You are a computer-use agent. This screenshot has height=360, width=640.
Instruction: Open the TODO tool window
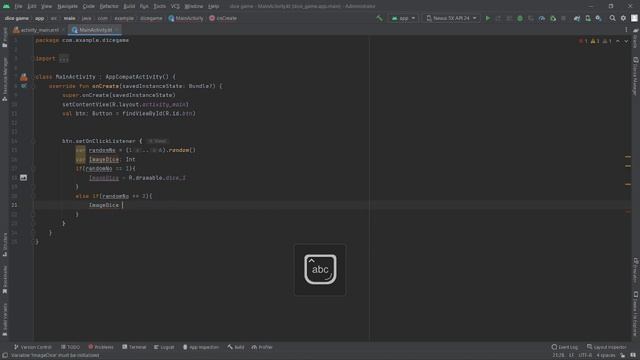point(71,347)
